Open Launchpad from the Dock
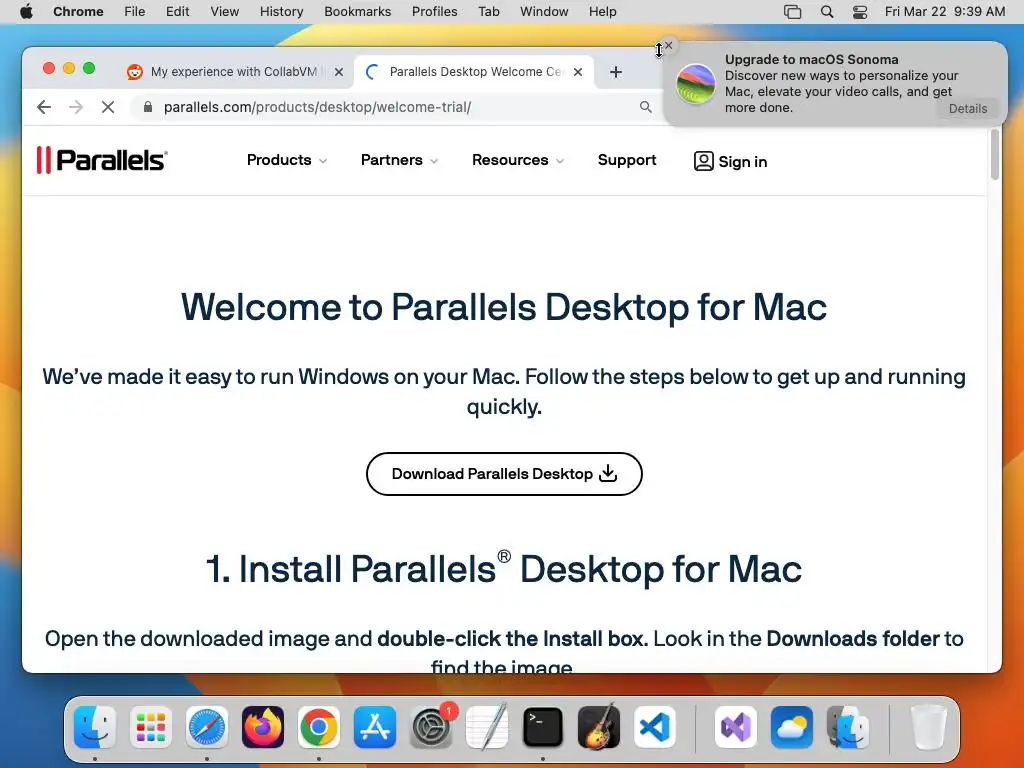 pos(151,727)
